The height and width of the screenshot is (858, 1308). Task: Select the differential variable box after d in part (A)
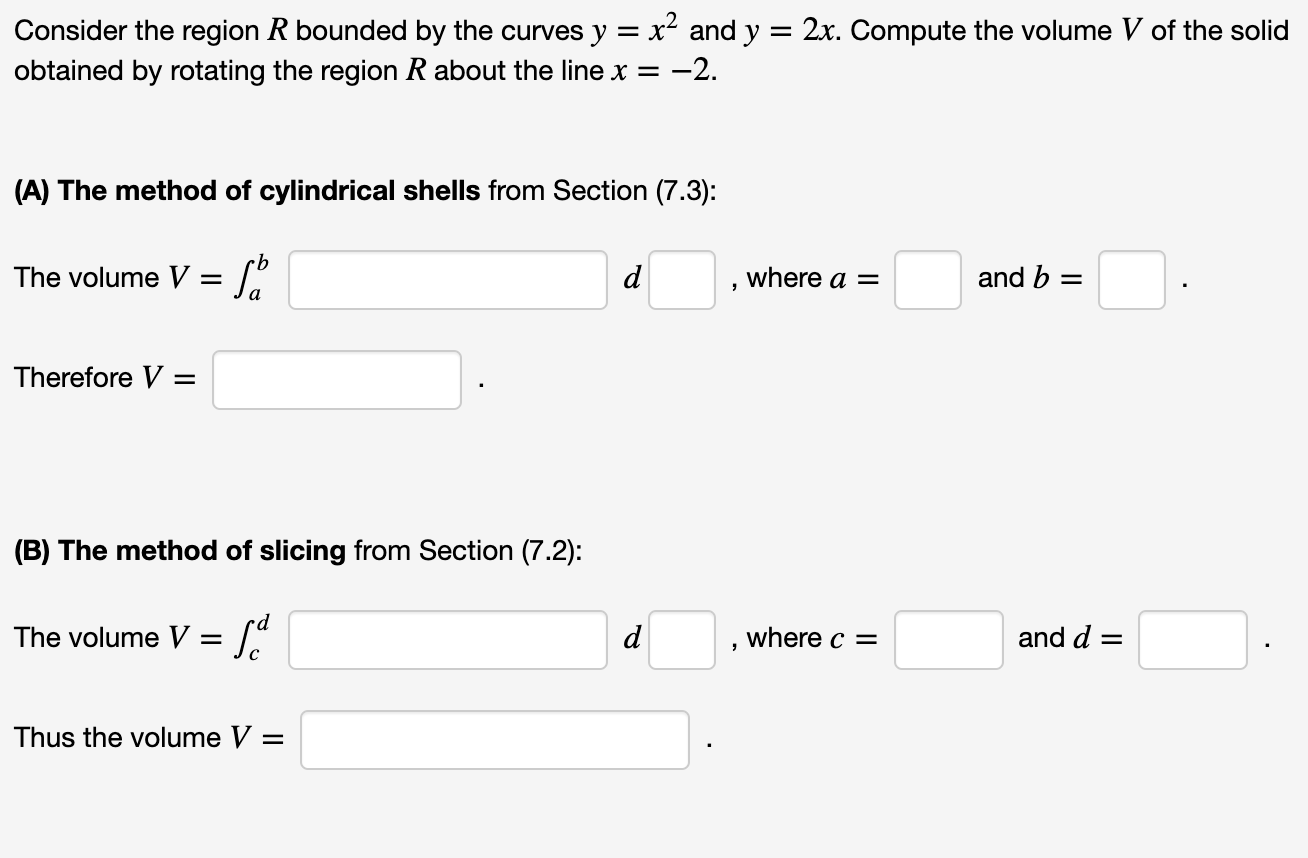[681, 279]
